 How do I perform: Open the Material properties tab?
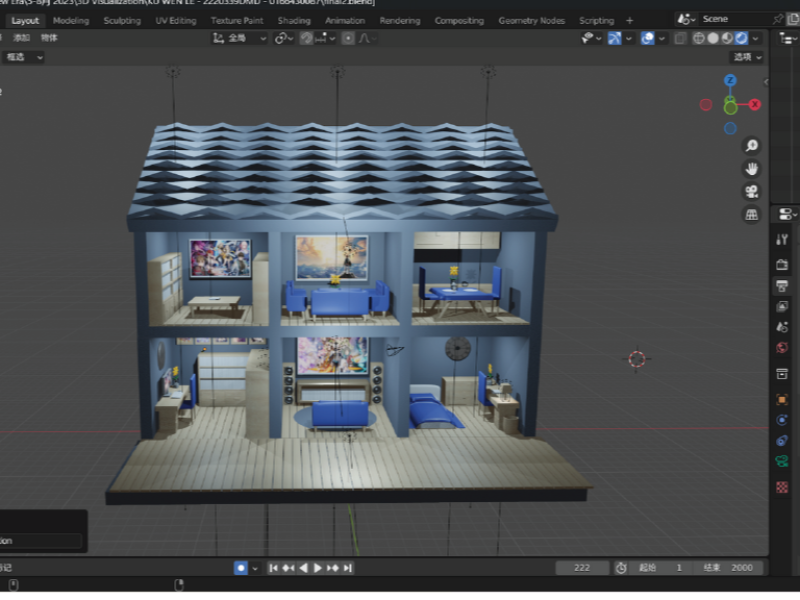[782, 487]
